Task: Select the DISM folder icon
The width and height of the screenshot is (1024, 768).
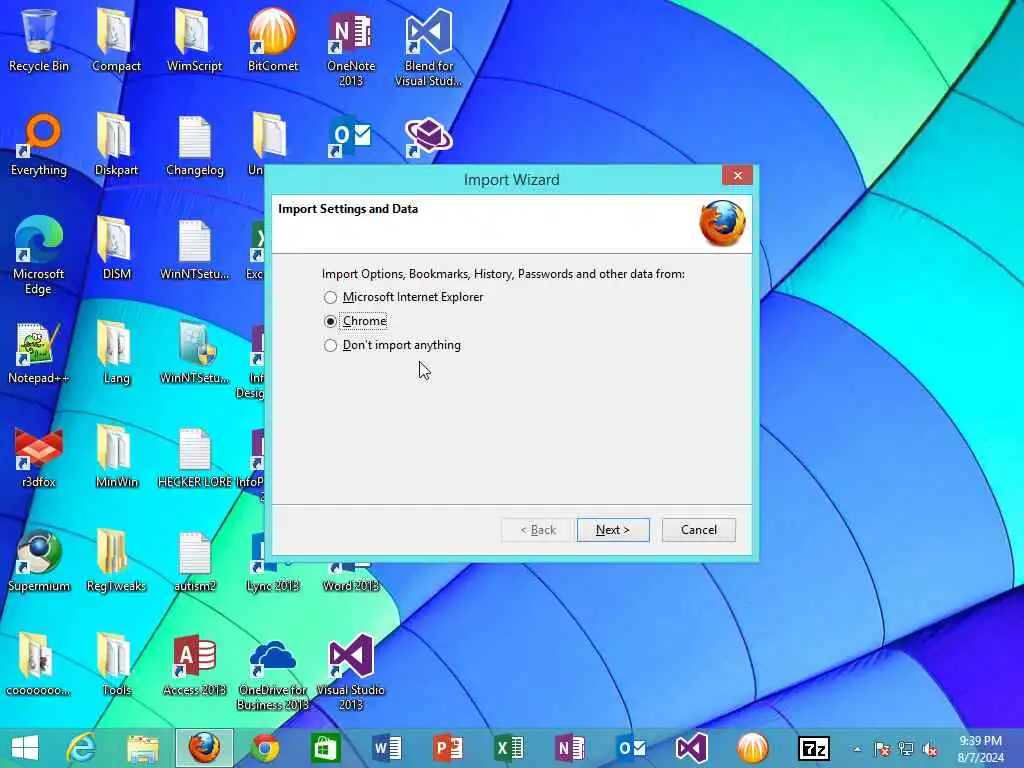Action: [116, 249]
